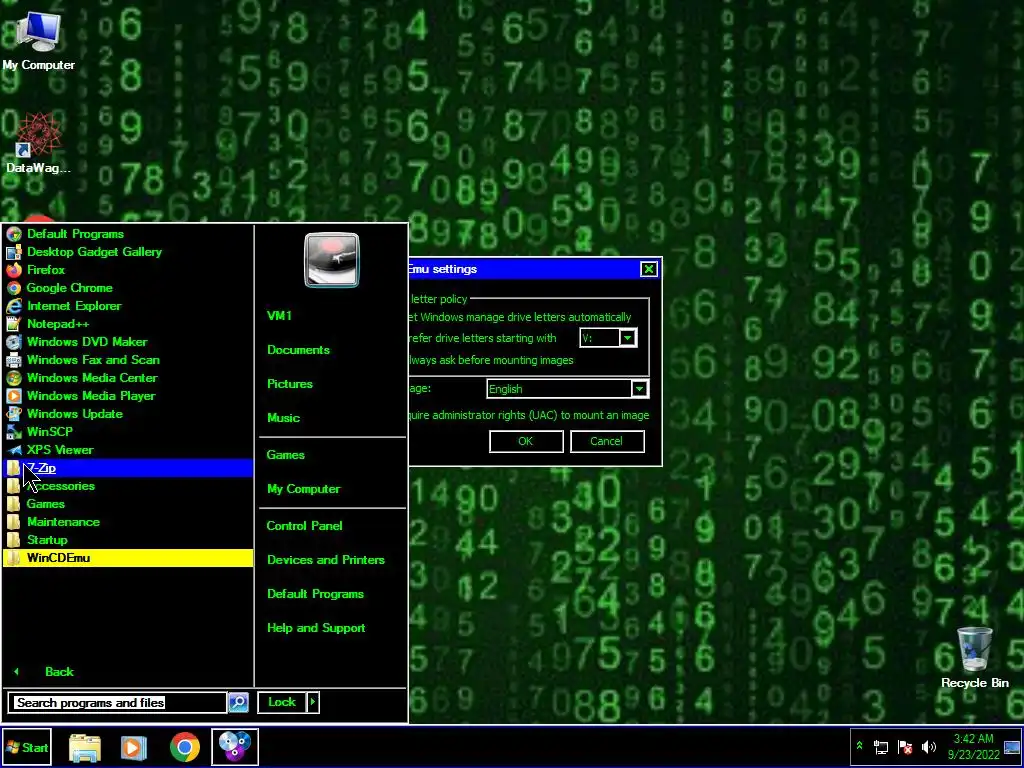This screenshot has width=1024, height=768.
Task: Open Pictures from the Start menu
Action: [x=290, y=384]
